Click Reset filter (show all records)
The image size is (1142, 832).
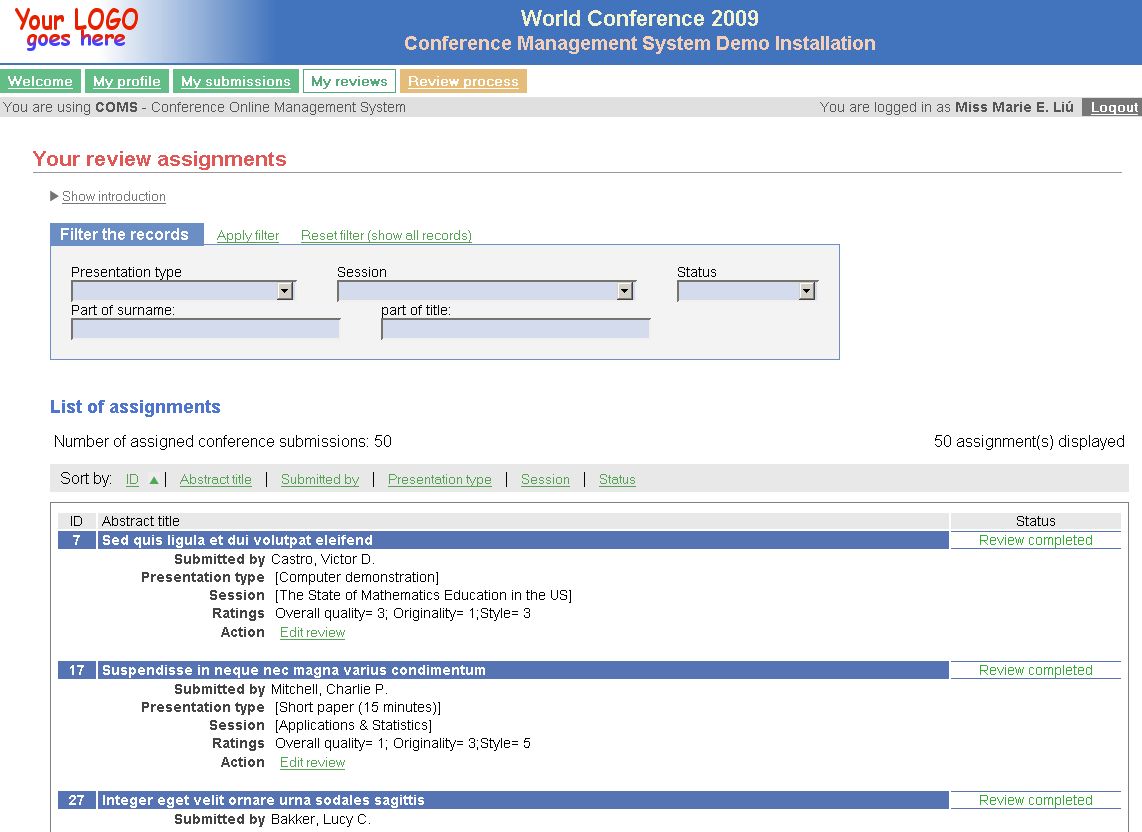click(x=386, y=235)
